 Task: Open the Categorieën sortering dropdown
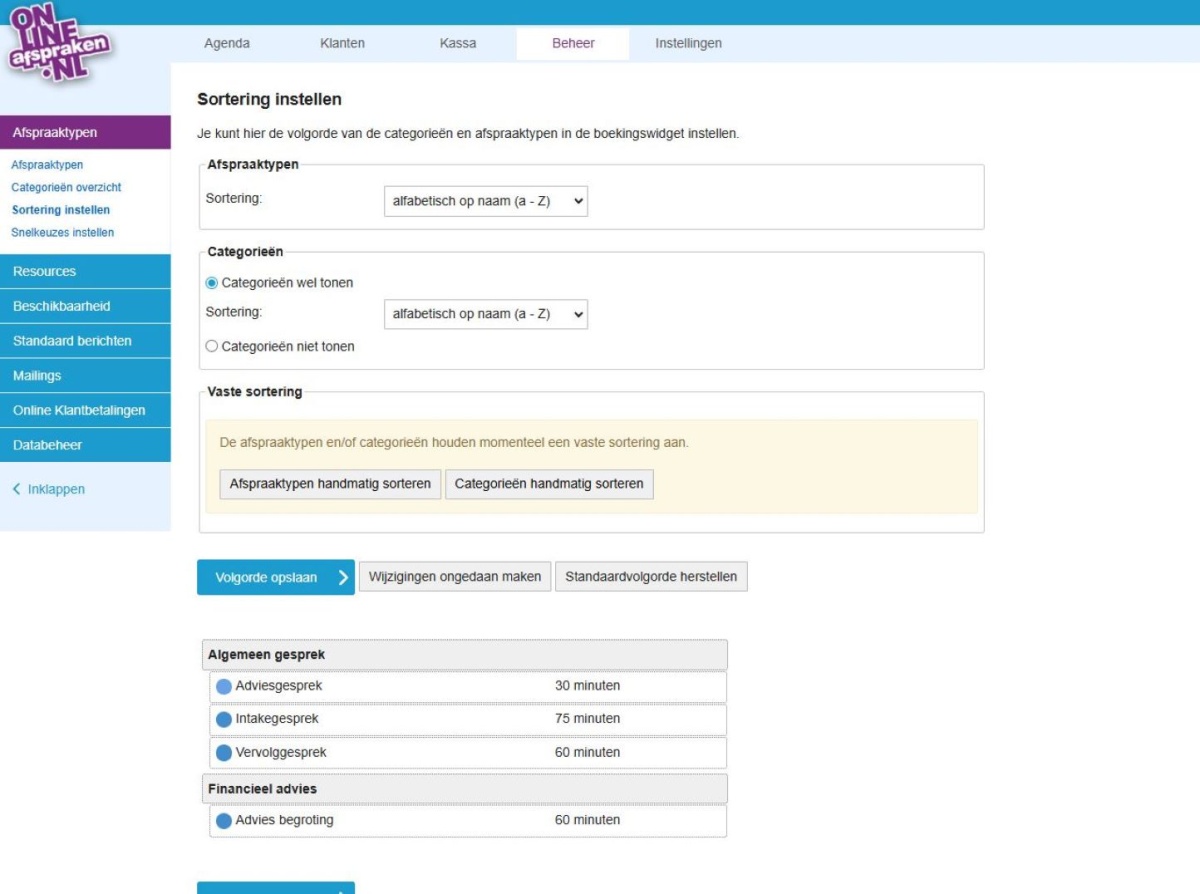point(486,314)
